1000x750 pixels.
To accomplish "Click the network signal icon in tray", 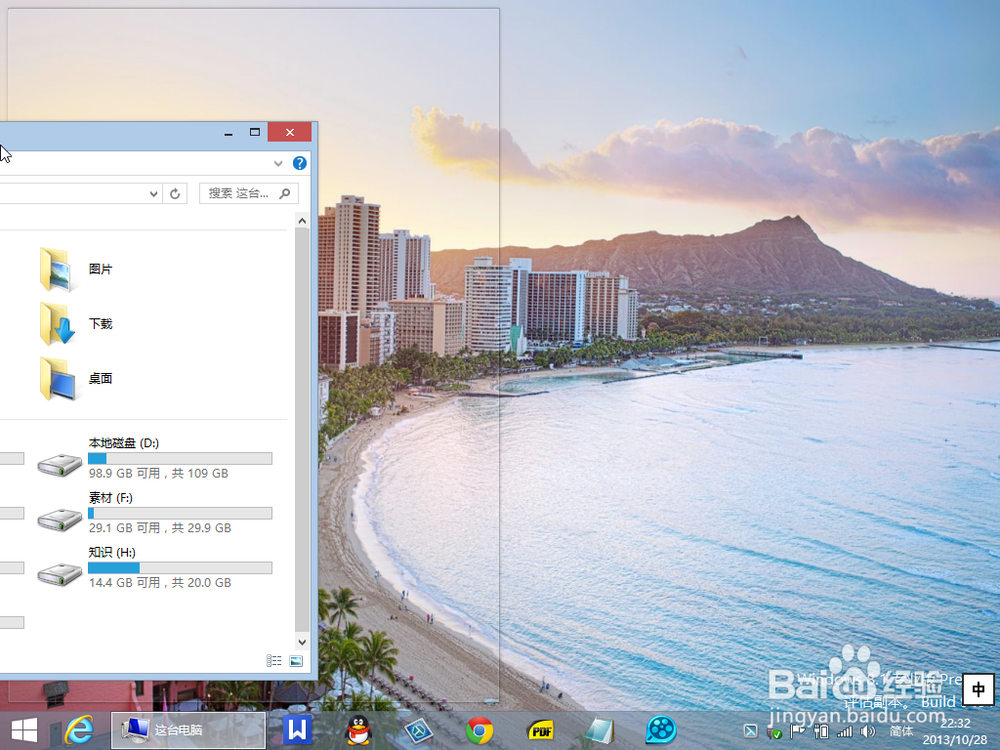I will click(x=843, y=730).
